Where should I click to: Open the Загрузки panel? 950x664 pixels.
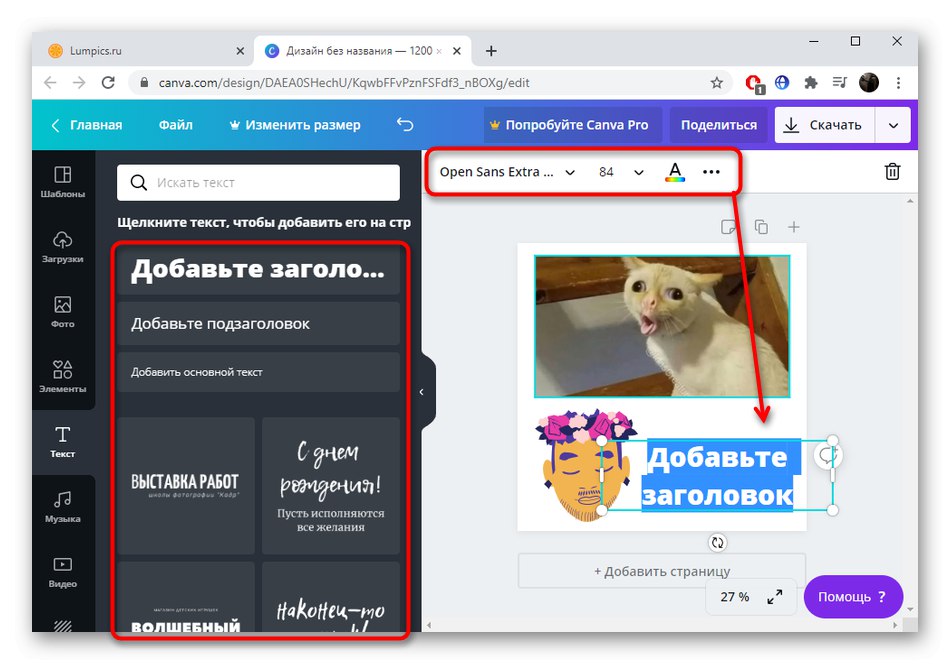coord(63,245)
